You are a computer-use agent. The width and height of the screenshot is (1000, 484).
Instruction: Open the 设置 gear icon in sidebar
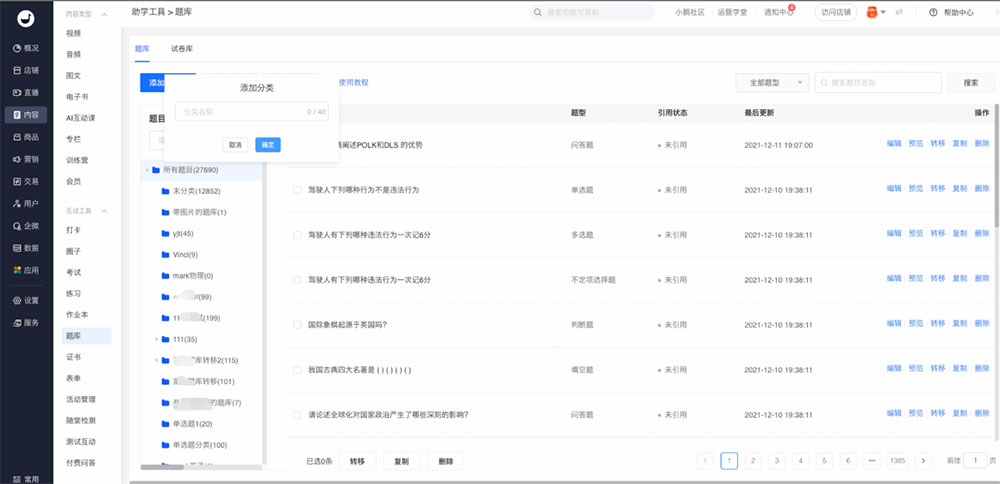pyautogui.click(x=17, y=300)
